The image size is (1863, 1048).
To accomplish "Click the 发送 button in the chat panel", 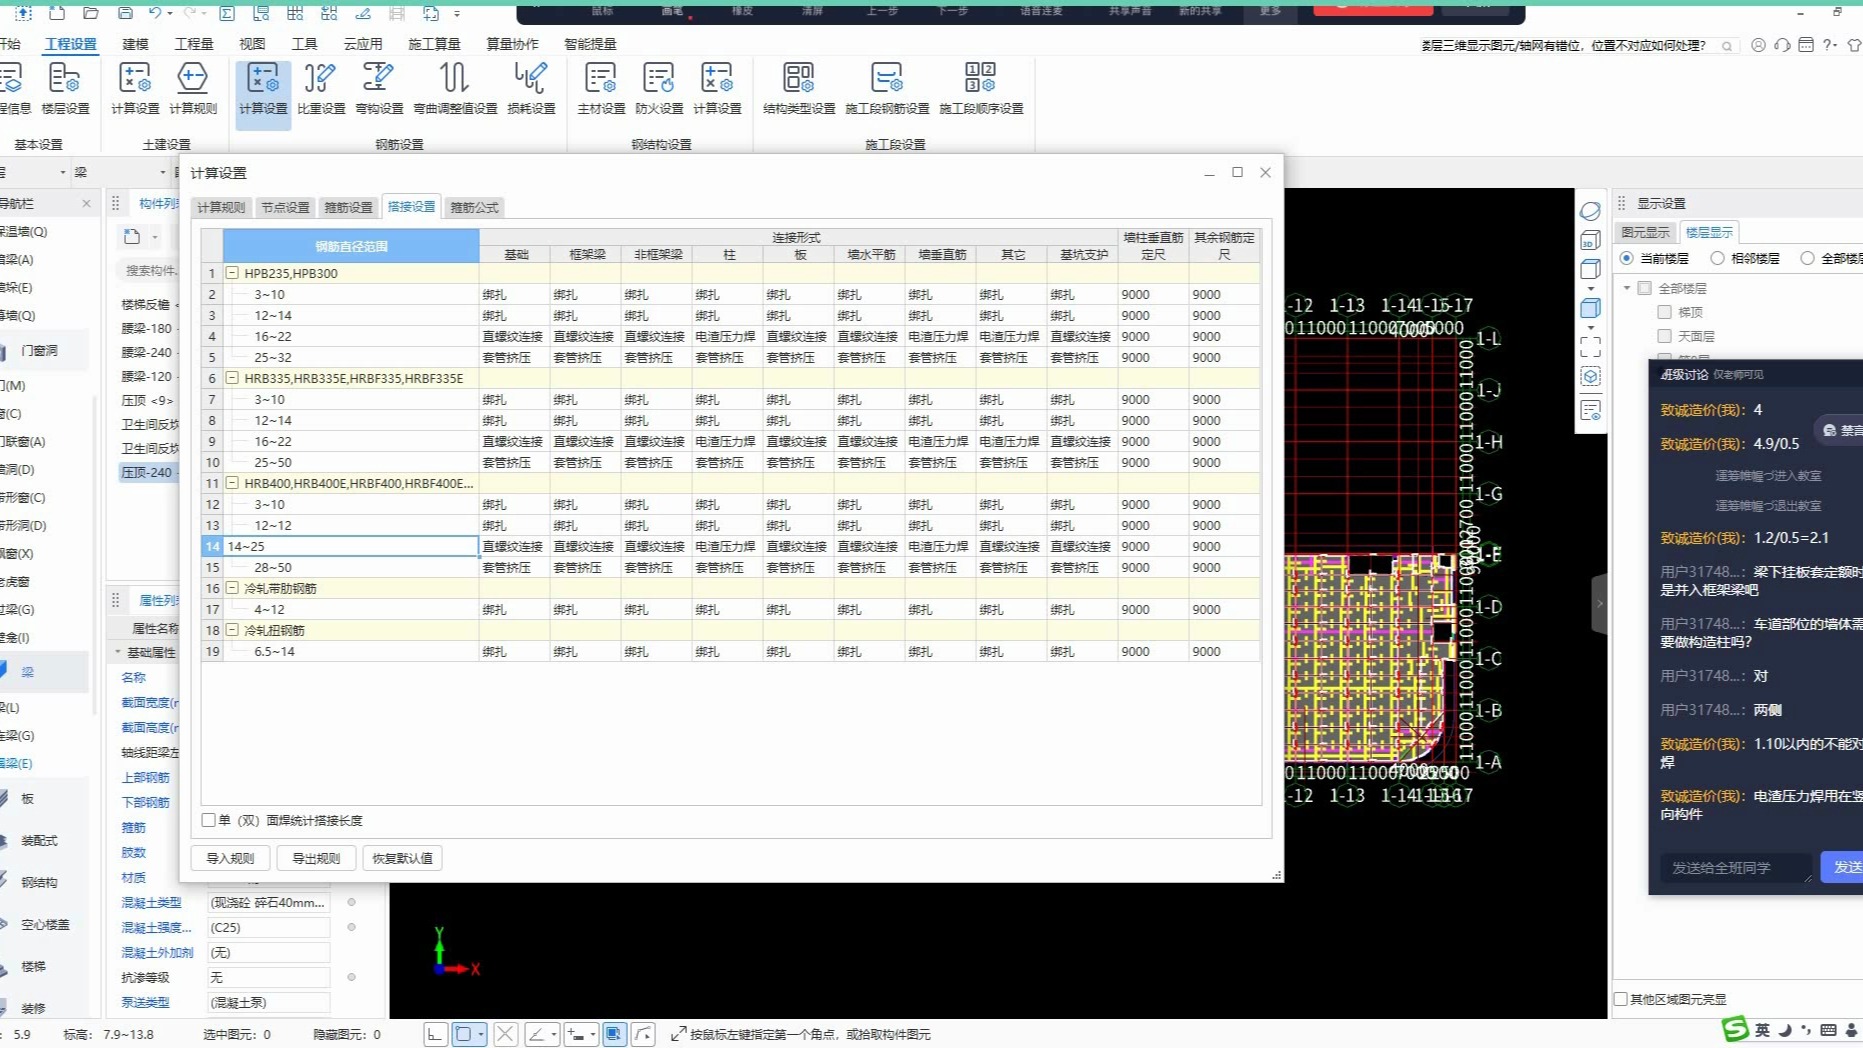I will point(1846,867).
